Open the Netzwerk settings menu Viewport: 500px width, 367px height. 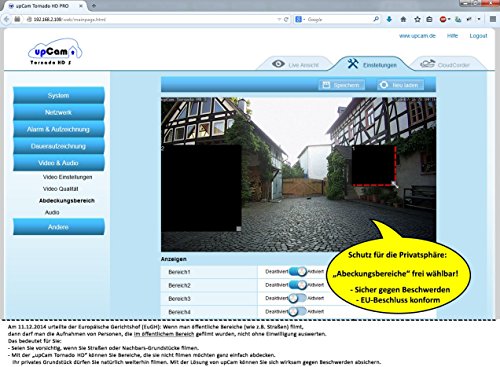59,112
